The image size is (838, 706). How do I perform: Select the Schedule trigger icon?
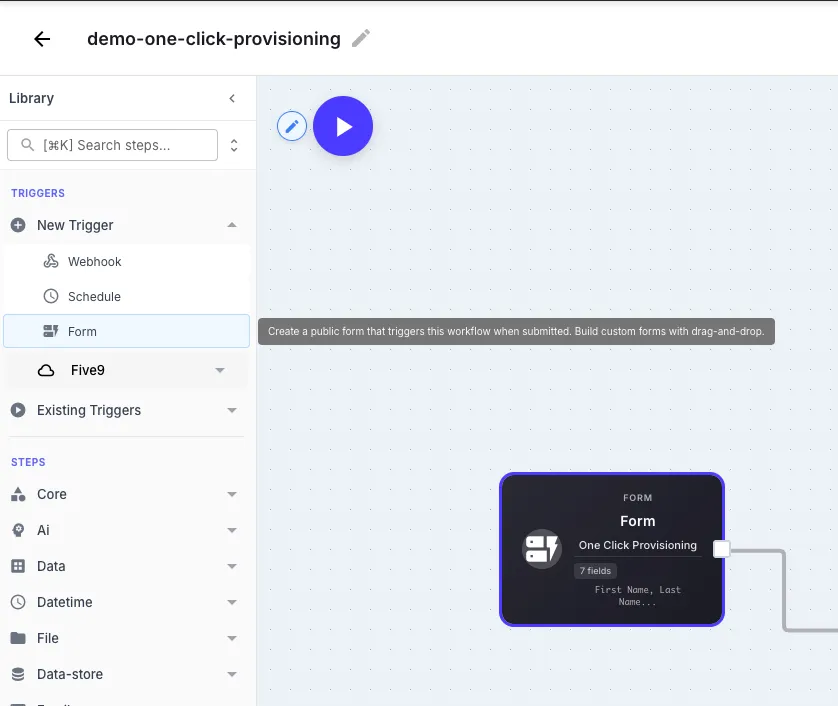(x=52, y=296)
